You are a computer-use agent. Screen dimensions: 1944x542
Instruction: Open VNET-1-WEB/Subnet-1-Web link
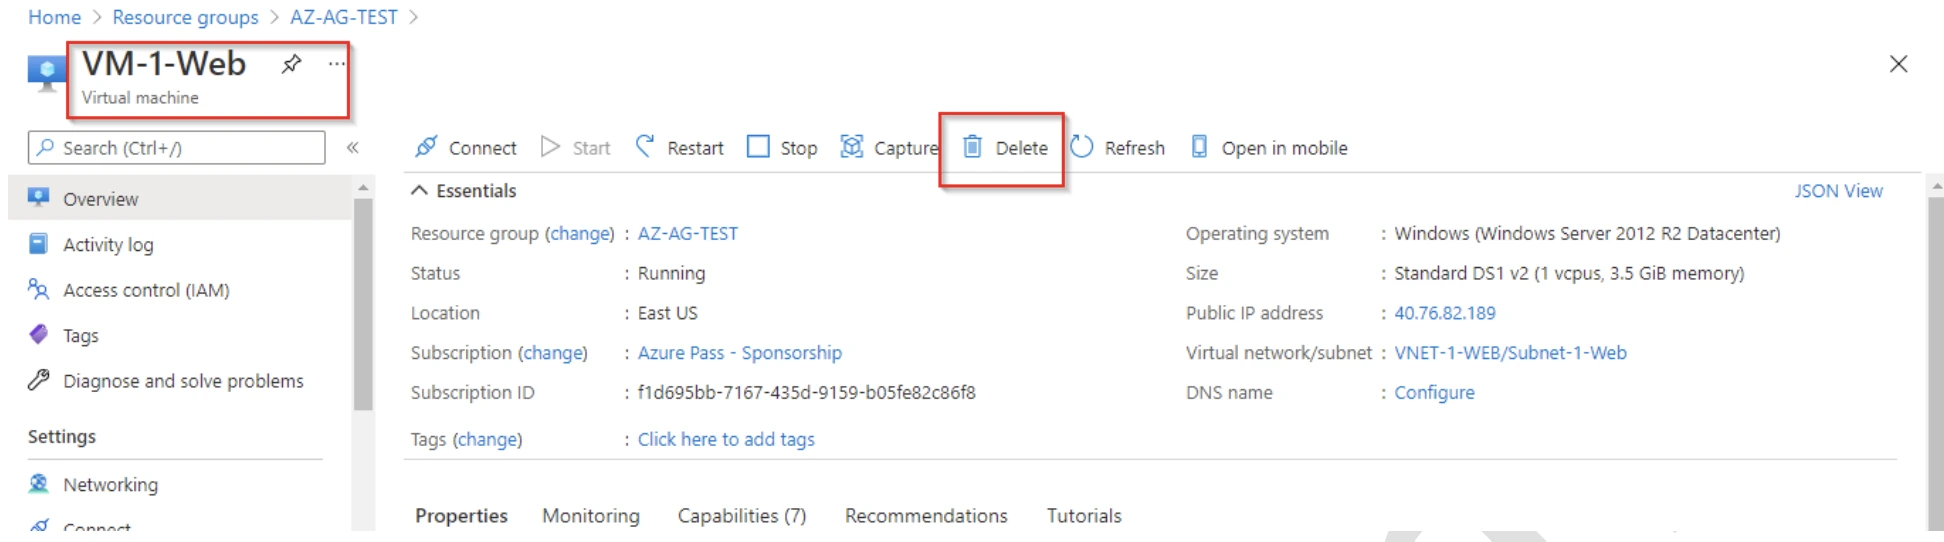1510,352
